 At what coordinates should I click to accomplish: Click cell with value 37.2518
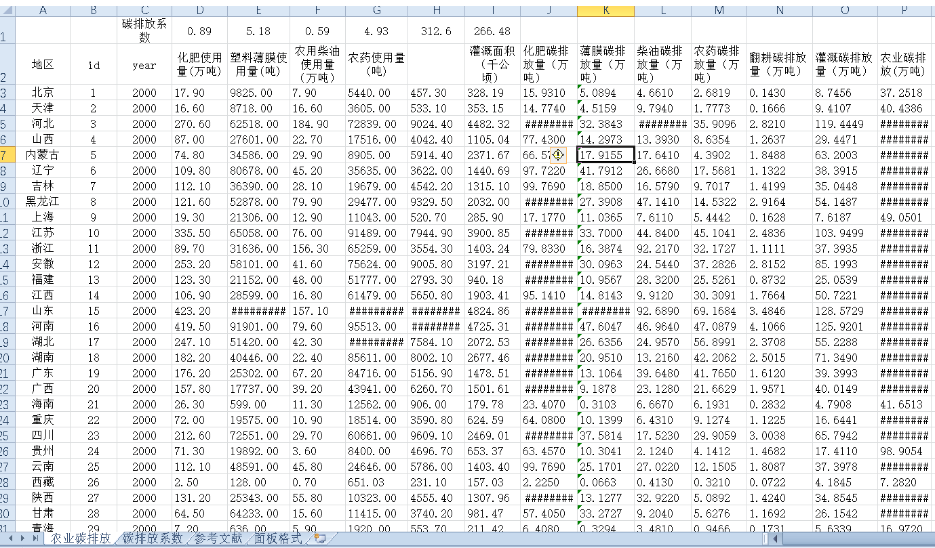click(905, 93)
